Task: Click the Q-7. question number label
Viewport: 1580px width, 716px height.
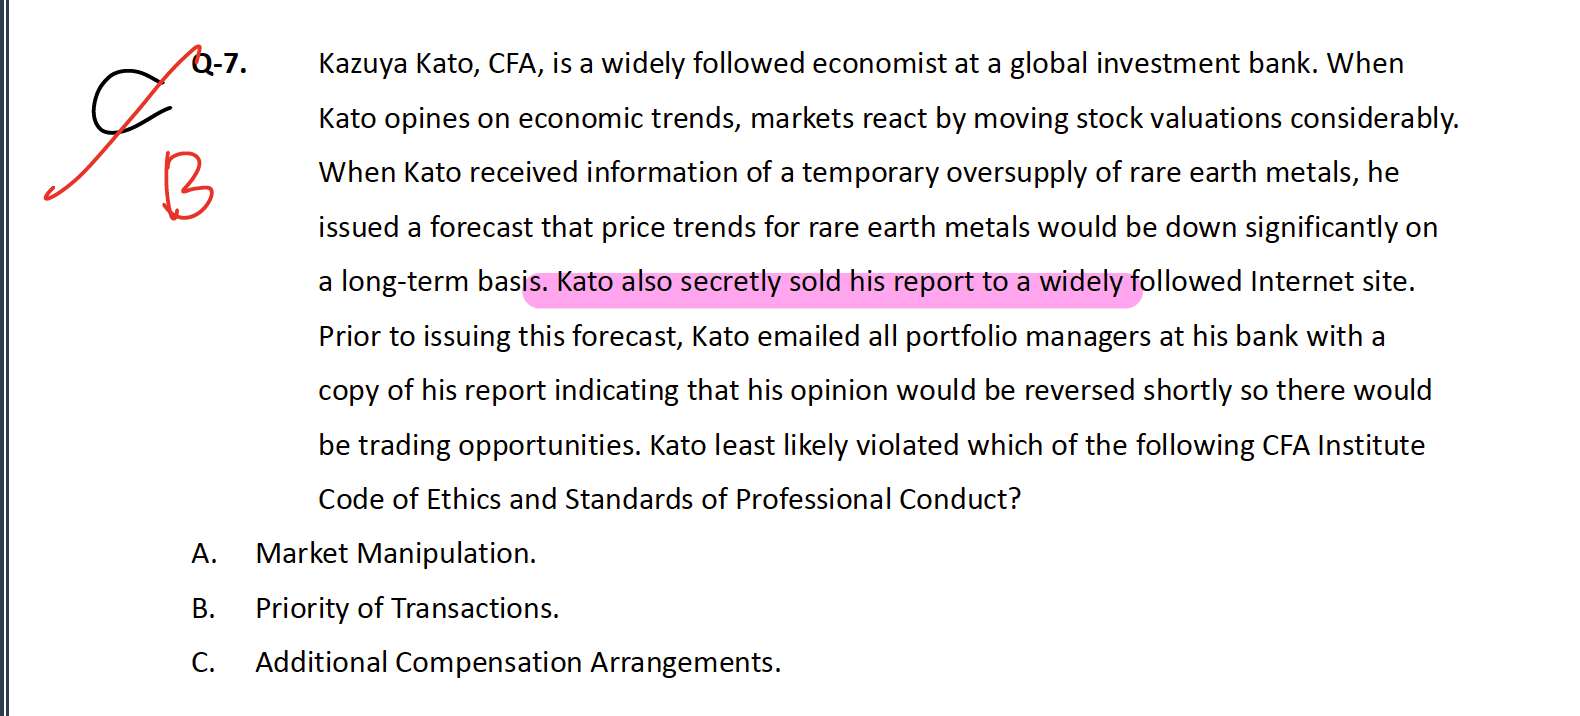Action: click(221, 64)
